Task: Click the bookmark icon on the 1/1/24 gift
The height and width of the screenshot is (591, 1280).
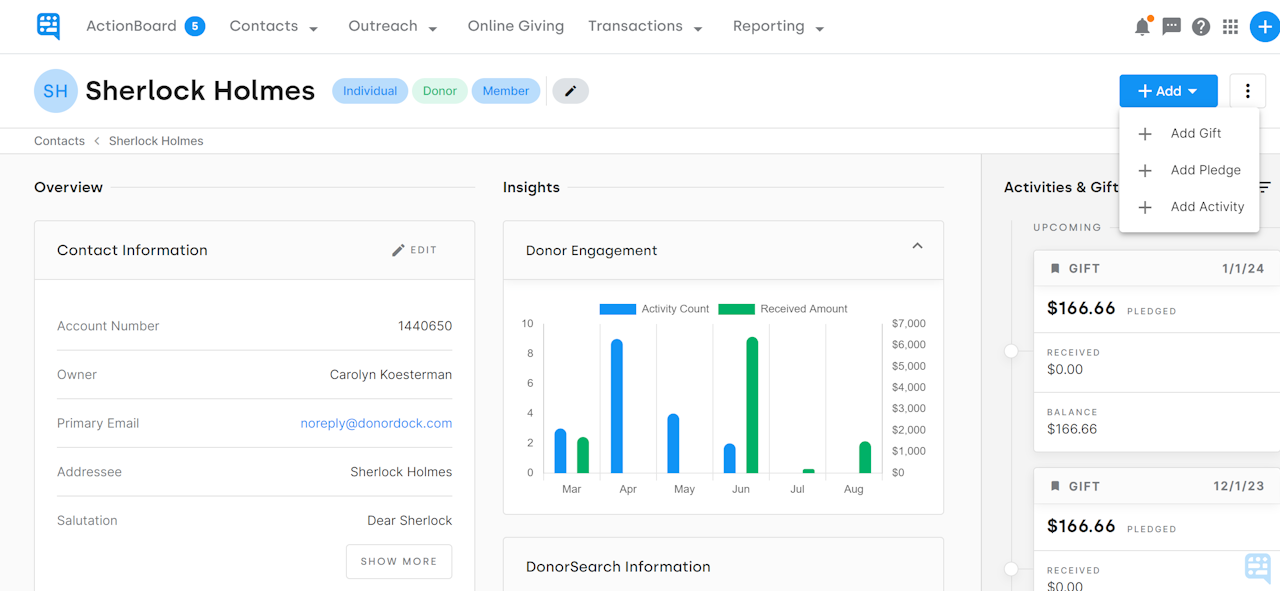Action: (1055, 267)
